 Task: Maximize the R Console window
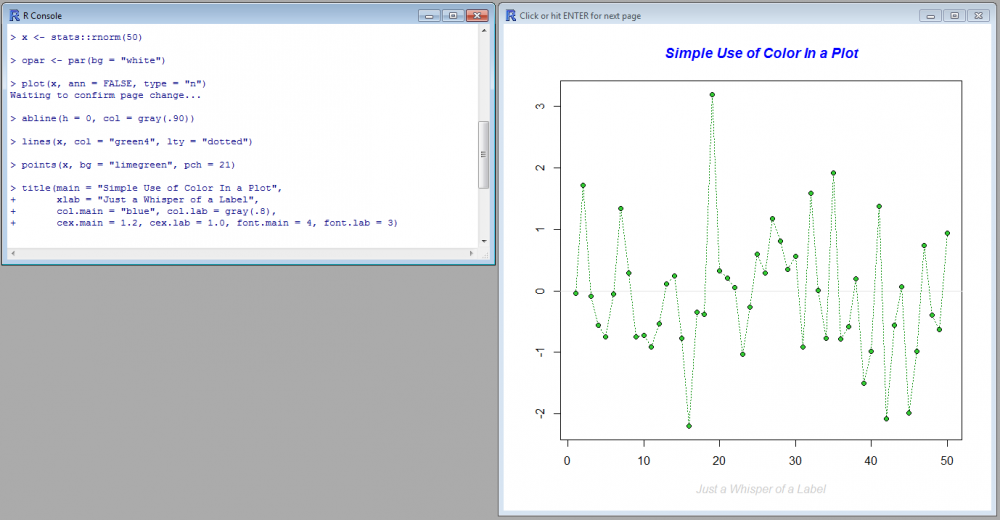(x=452, y=16)
